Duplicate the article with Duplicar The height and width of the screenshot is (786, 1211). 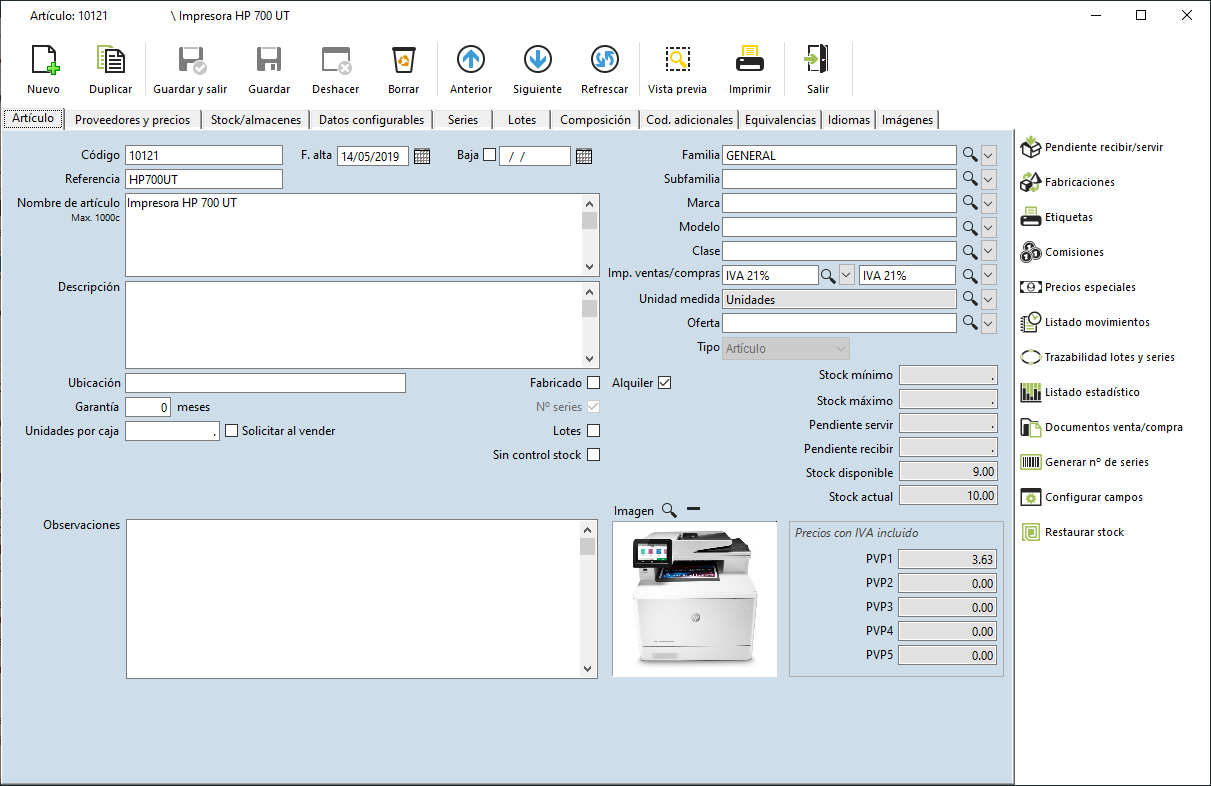[x=110, y=60]
